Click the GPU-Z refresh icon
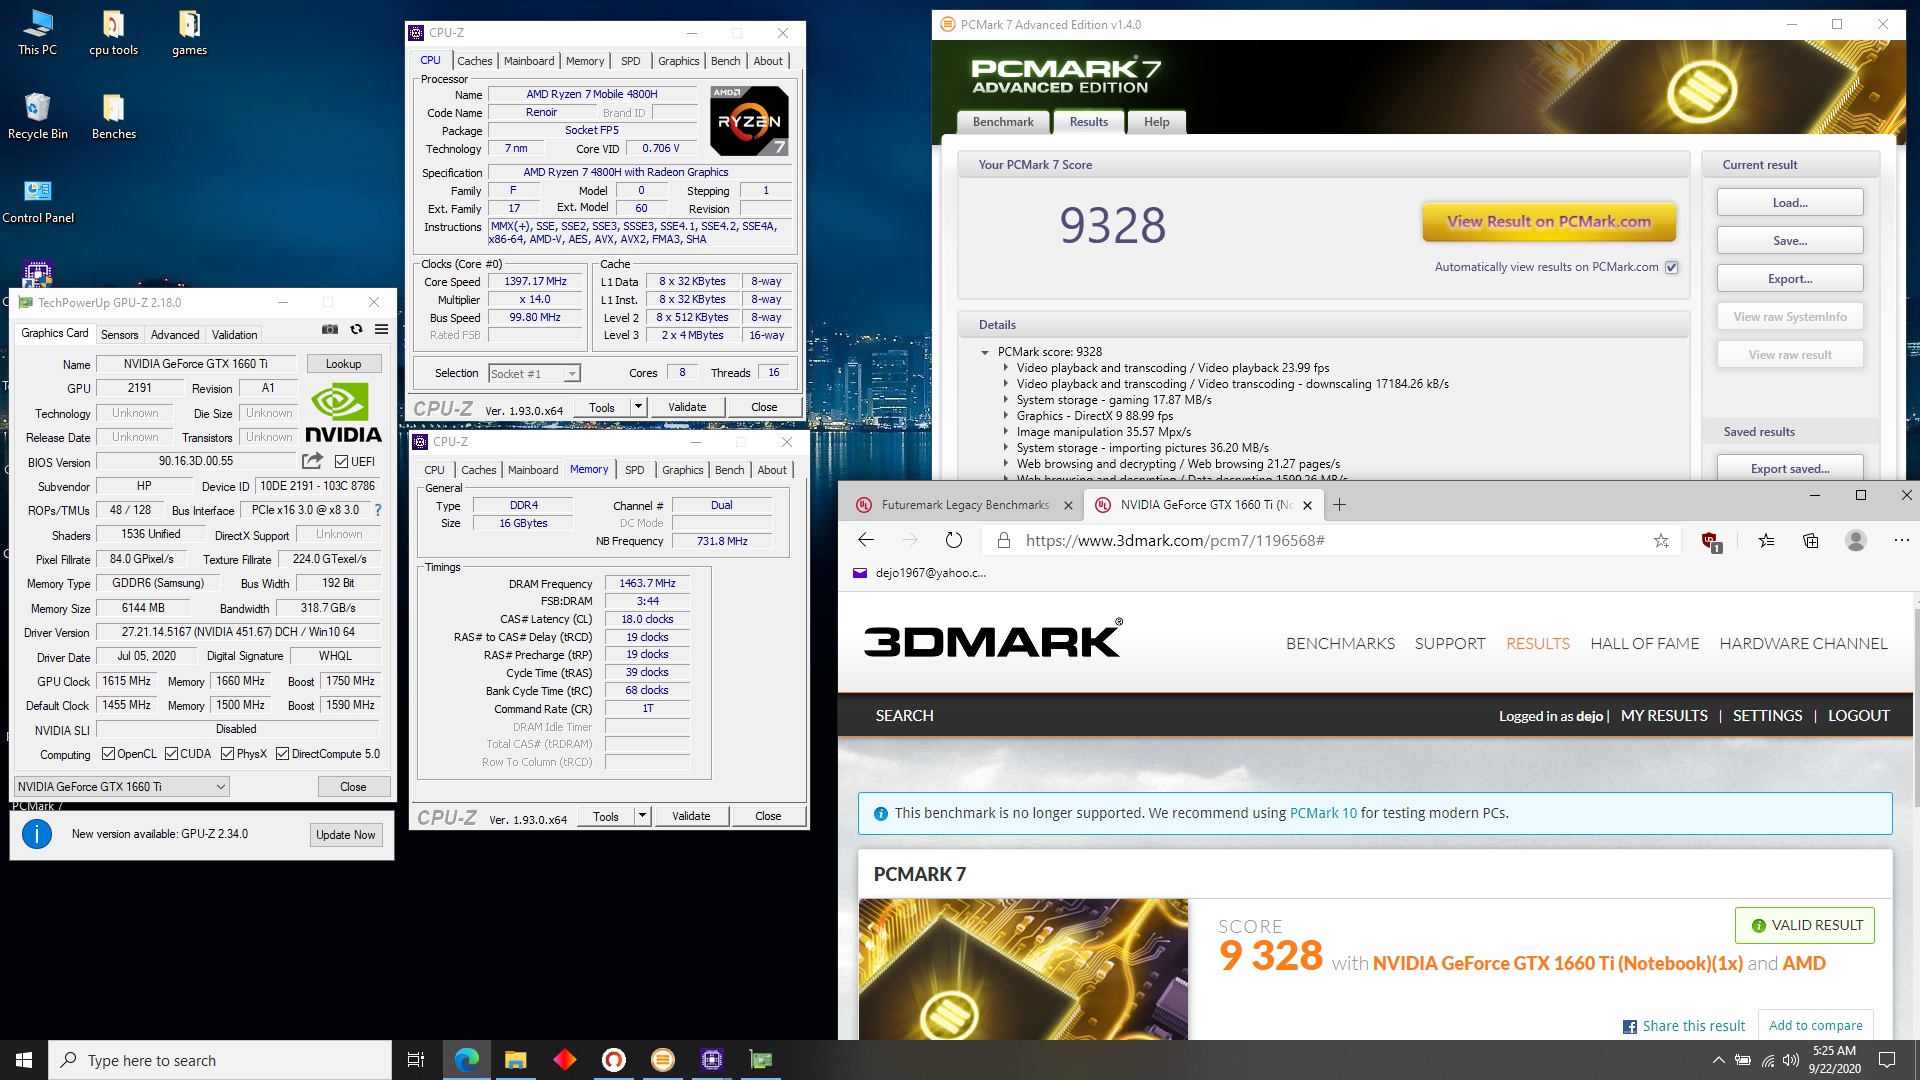 [x=356, y=329]
